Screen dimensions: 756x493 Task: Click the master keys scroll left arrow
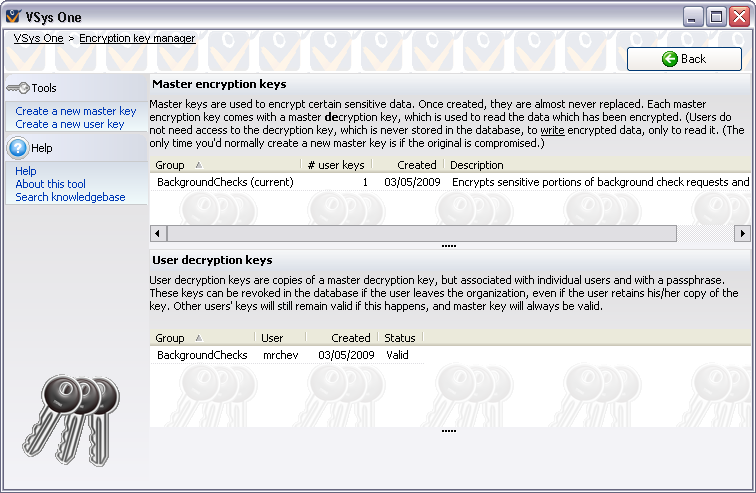click(x=158, y=234)
